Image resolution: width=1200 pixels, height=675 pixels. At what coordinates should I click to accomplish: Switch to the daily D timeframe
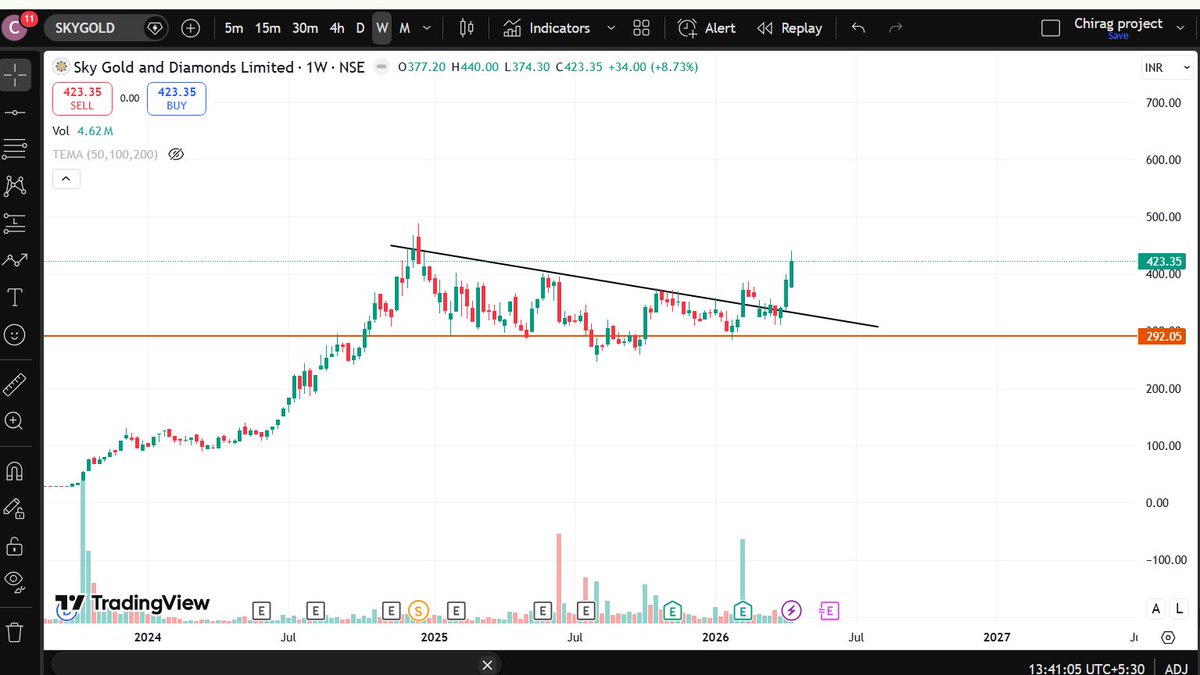[x=360, y=28]
